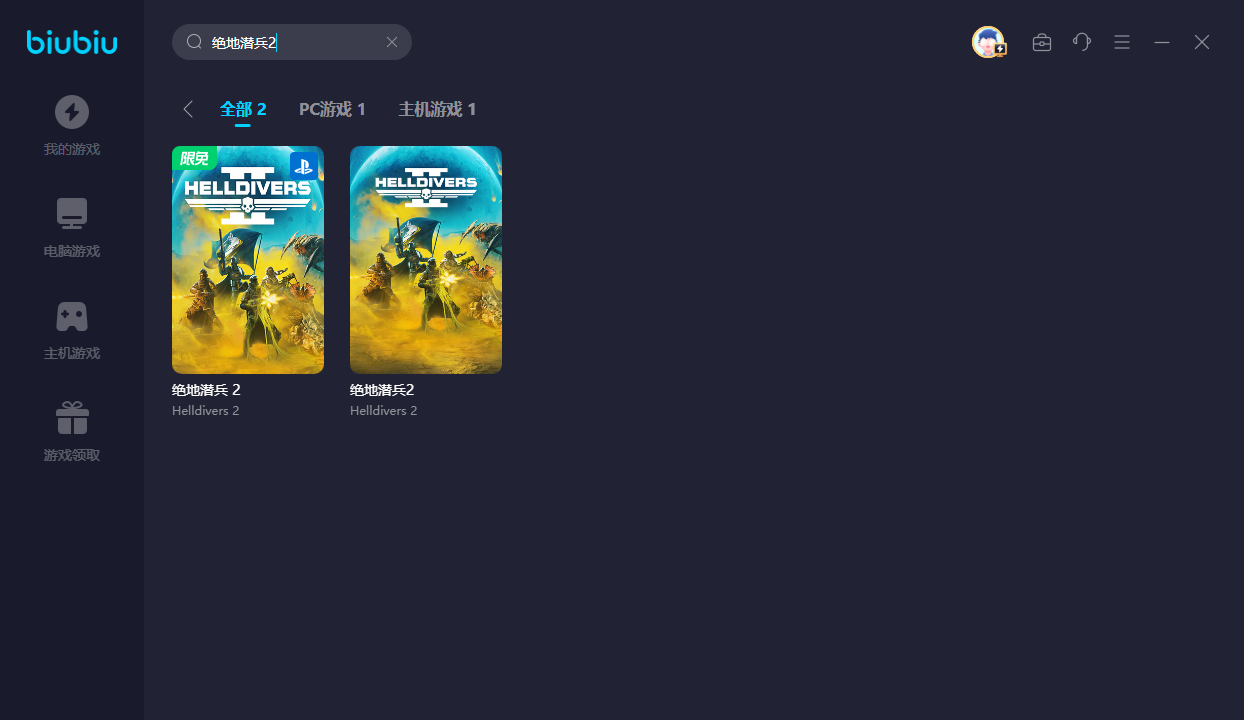Open the hamburger main menu
The height and width of the screenshot is (720, 1244).
[x=1122, y=42]
